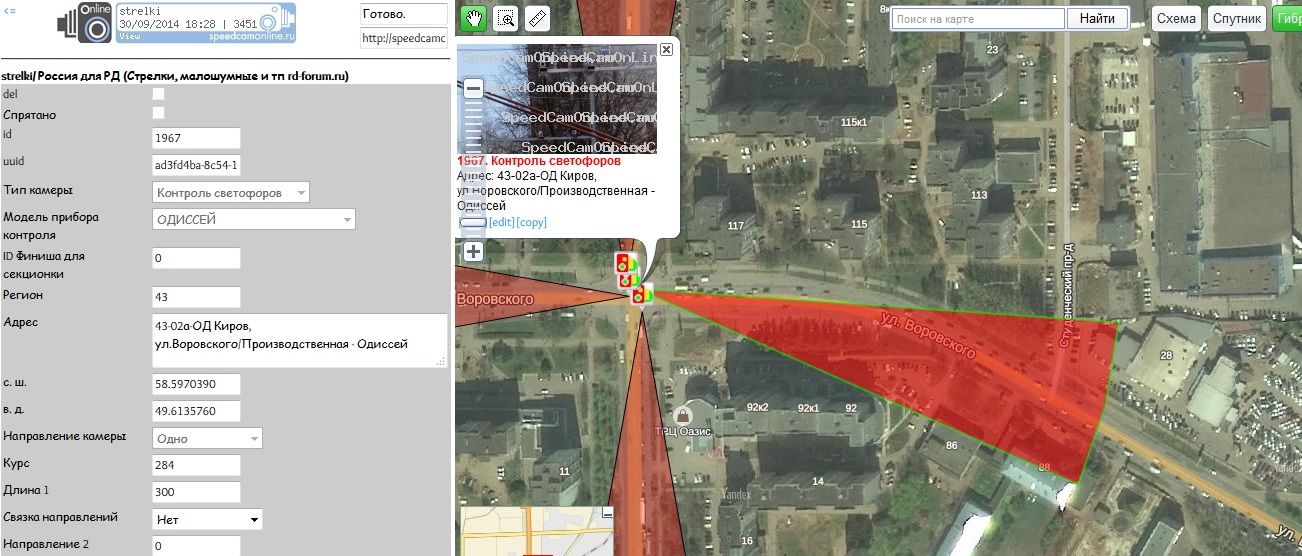Expand the Связка направлений dropdown
The height and width of the screenshot is (556, 1302).
tap(206, 519)
